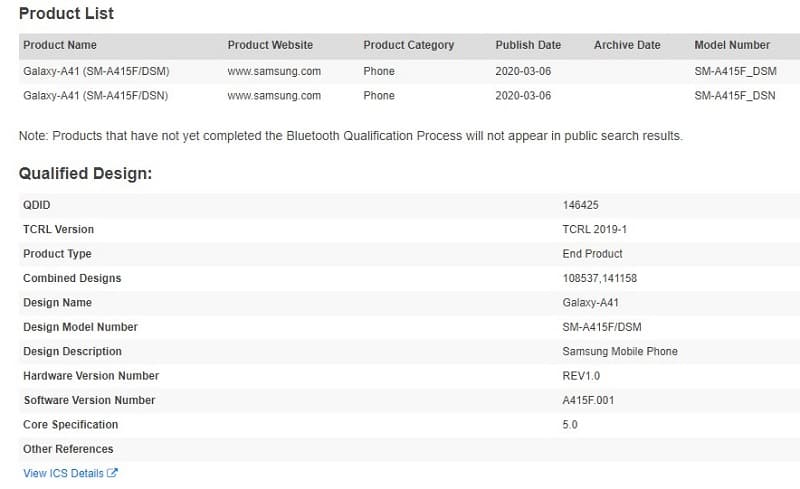Click the external-link icon beside View ICS Details
Screen dimensions: 800x489
point(112,473)
